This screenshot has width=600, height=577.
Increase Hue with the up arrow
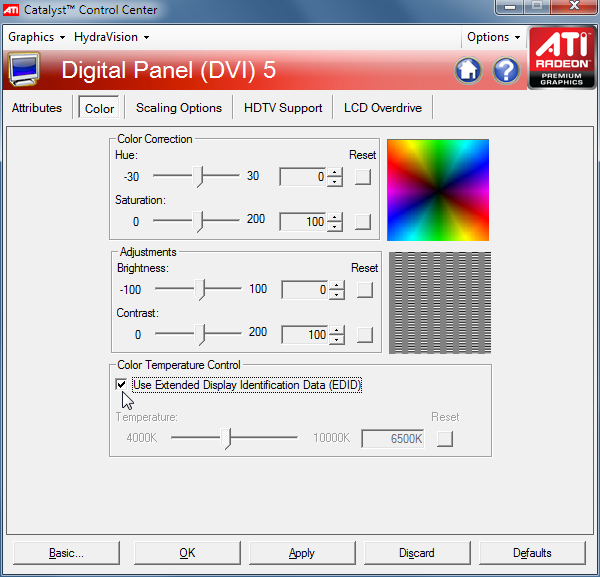[x=335, y=172]
